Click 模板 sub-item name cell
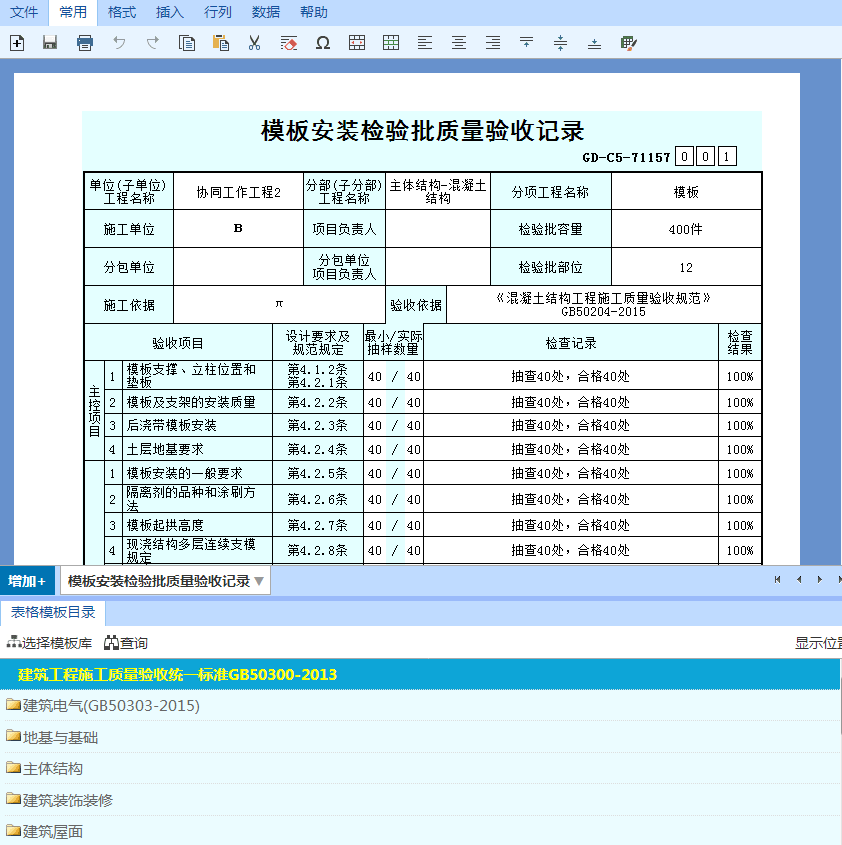Viewport: 842px width, 845px height. 686,192
